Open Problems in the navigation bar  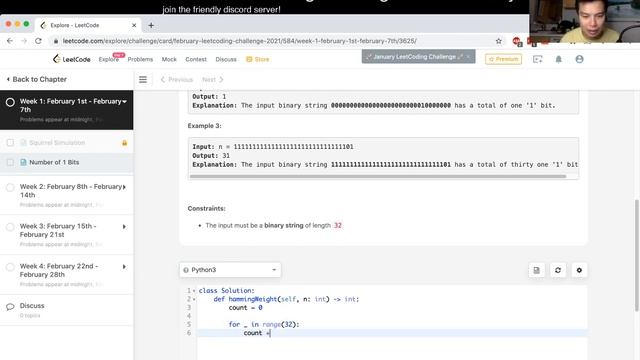[x=140, y=59]
